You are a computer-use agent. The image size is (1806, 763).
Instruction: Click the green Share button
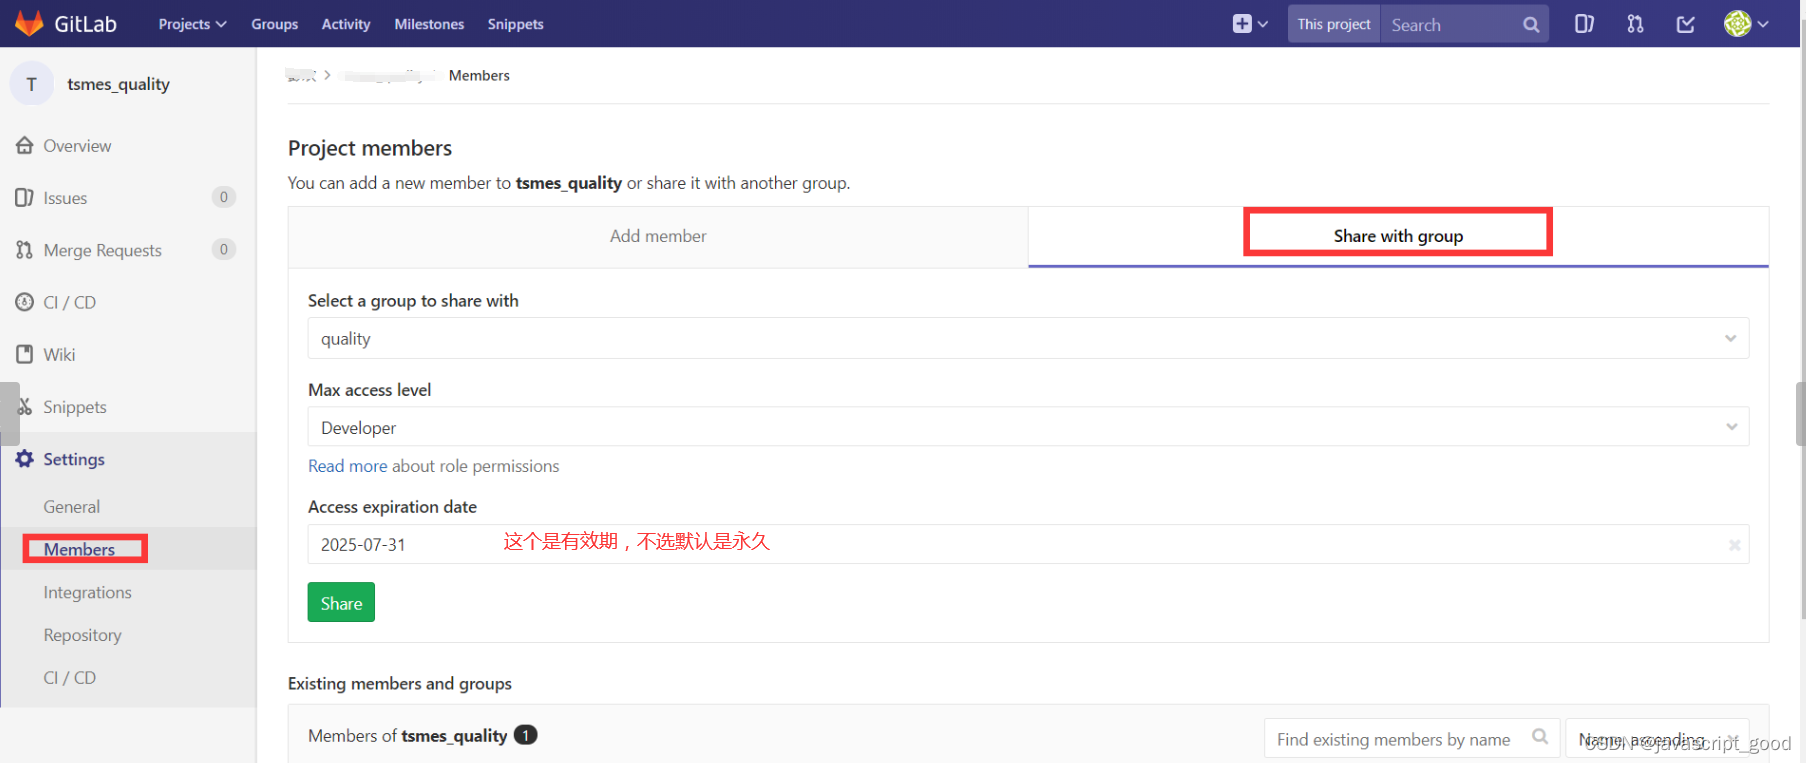(341, 602)
